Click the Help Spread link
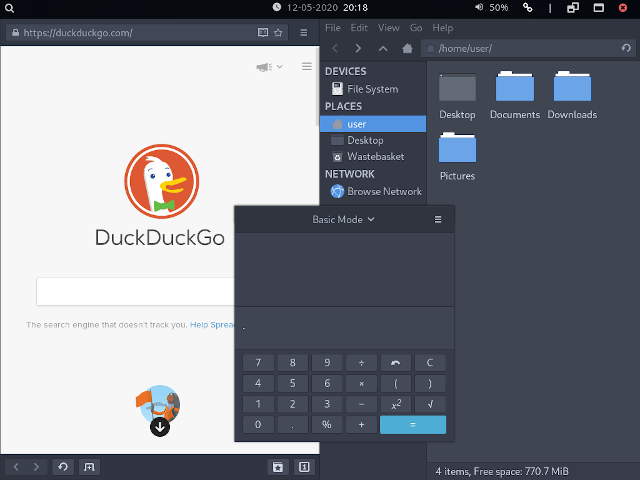Image resolution: width=640 pixels, height=480 pixels. (211, 325)
